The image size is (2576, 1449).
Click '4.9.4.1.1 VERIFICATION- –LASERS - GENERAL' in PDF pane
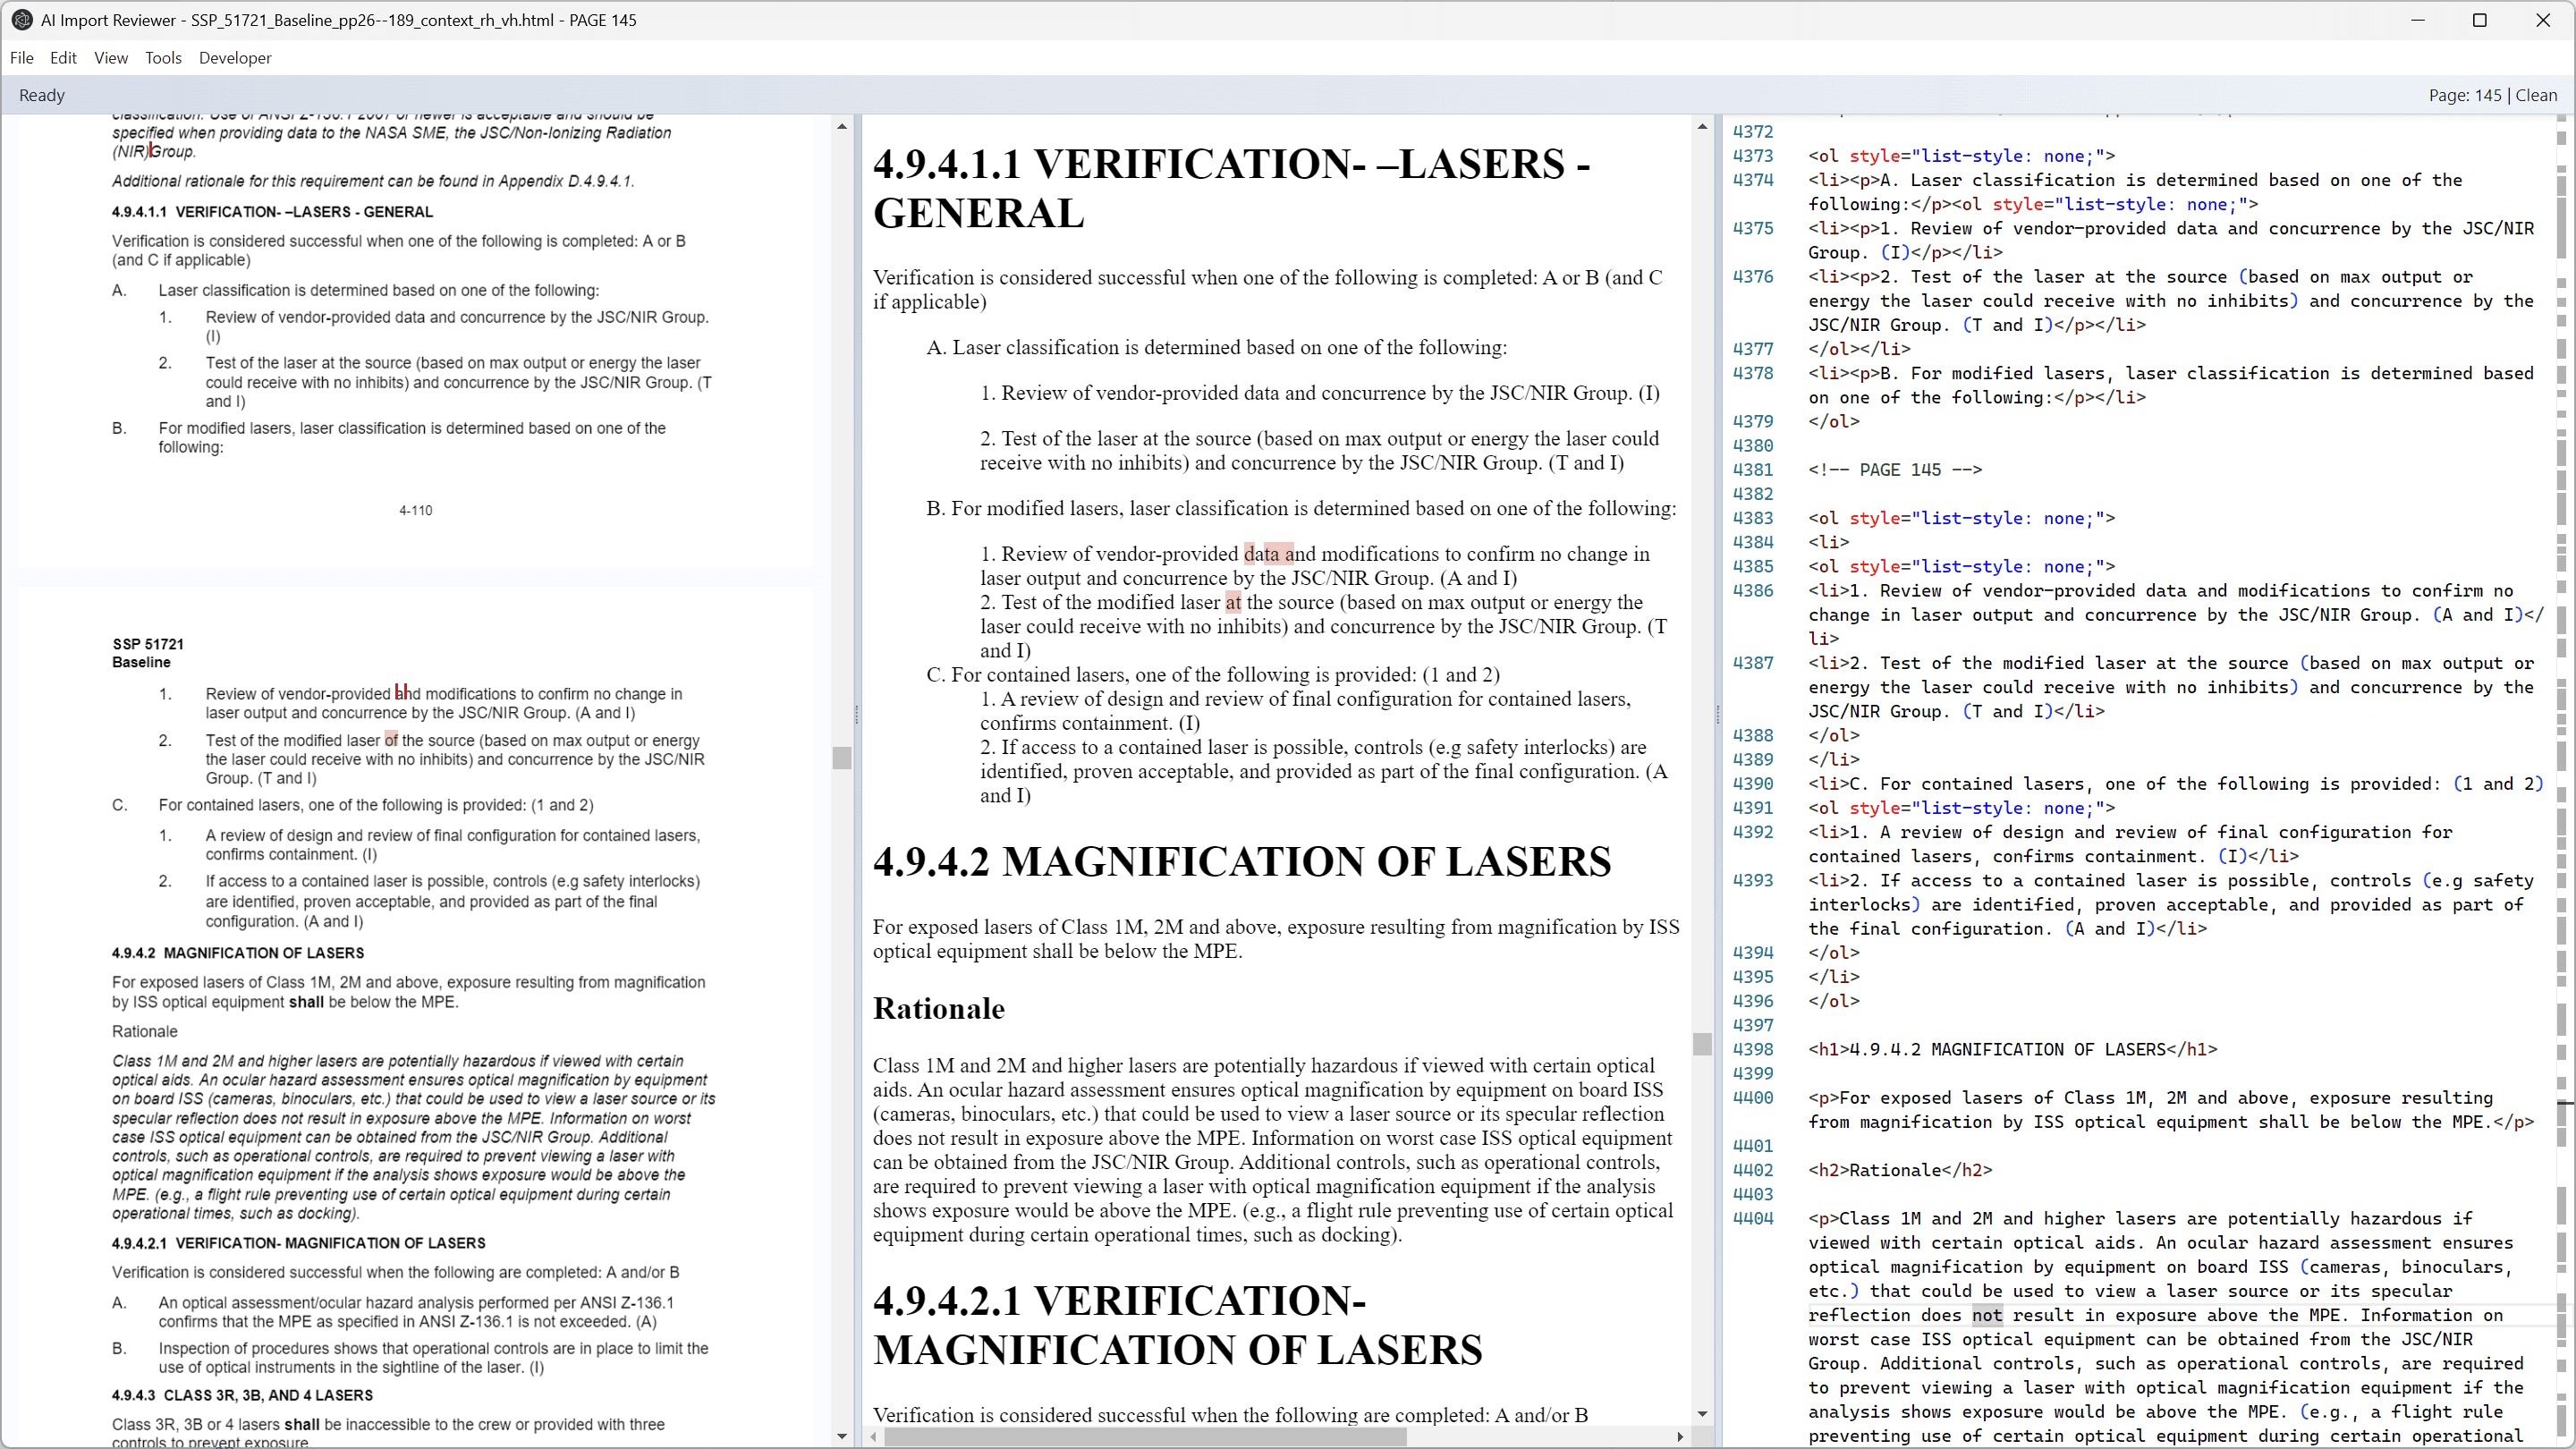[272, 212]
